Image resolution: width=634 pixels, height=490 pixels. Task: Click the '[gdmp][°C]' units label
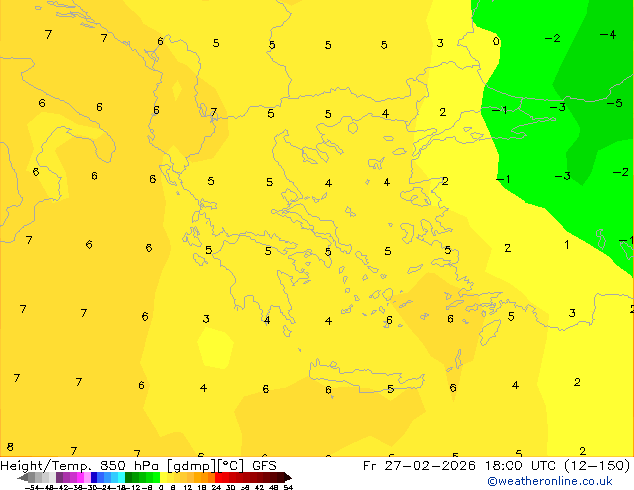coord(206,466)
